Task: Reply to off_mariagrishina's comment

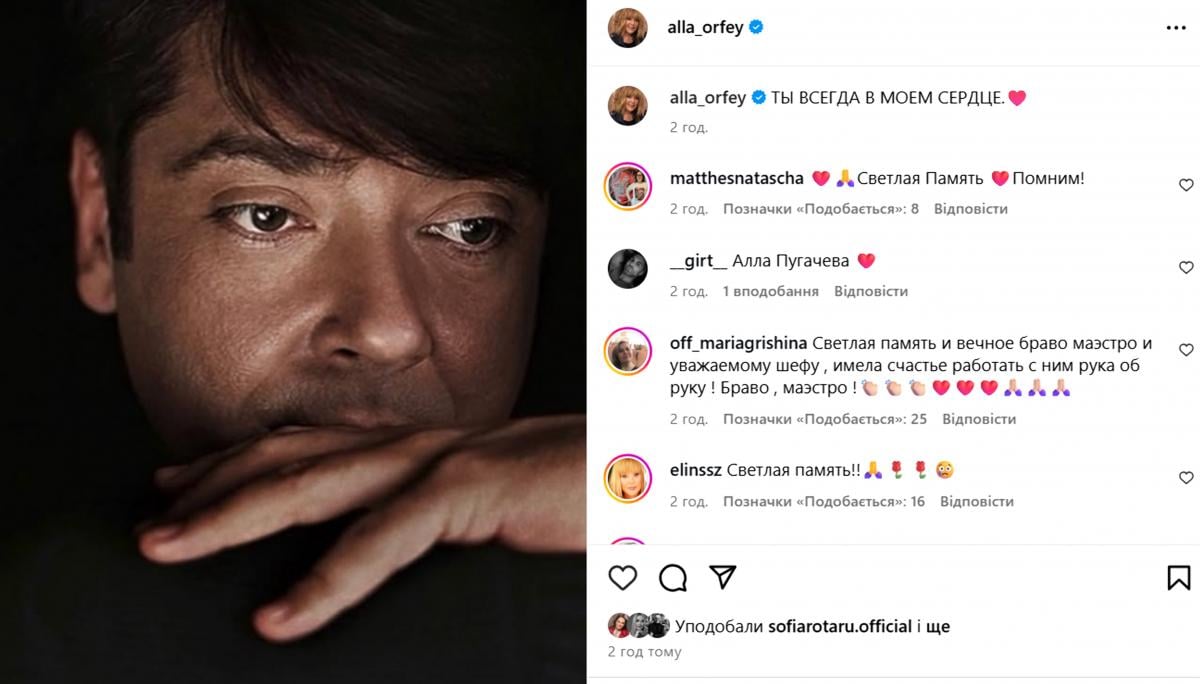Action: [979, 419]
